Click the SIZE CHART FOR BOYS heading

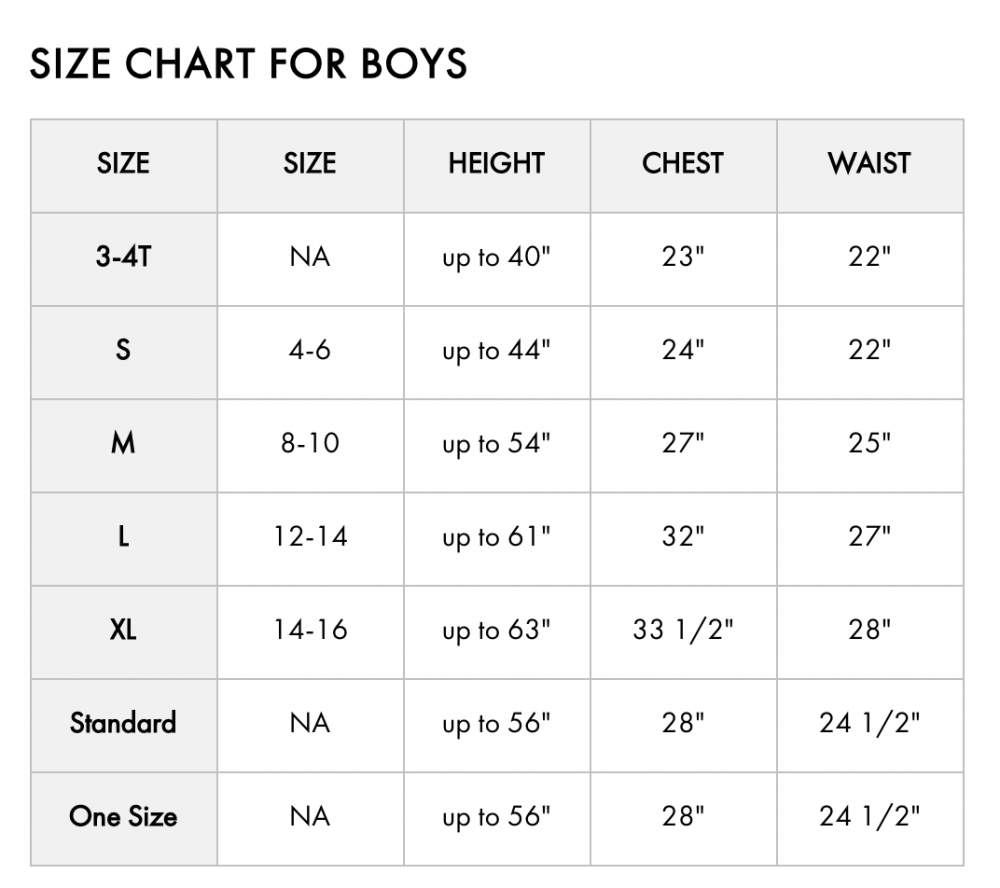[x=248, y=64]
